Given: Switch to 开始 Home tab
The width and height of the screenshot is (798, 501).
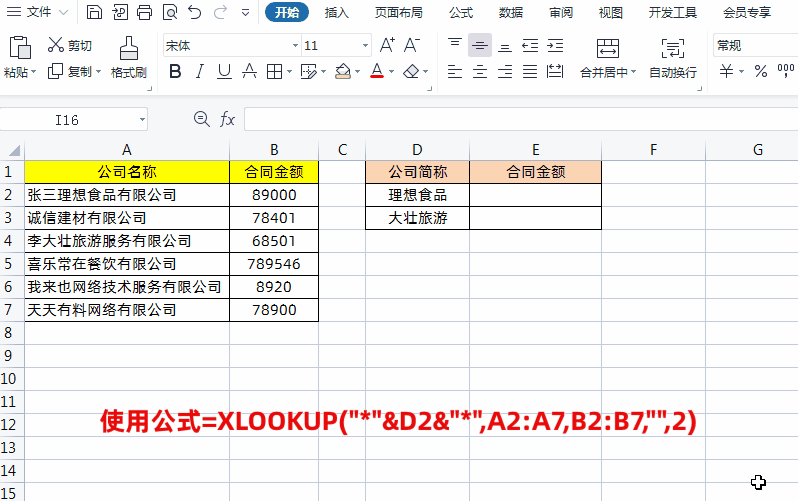Looking at the screenshot, I should tap(287, 12).
